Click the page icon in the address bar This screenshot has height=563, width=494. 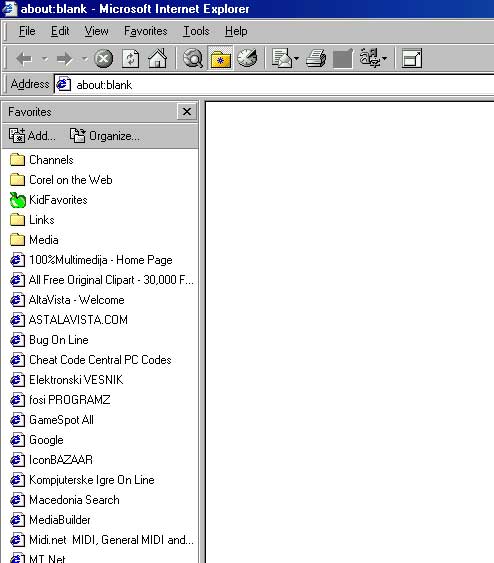(64, 84)
